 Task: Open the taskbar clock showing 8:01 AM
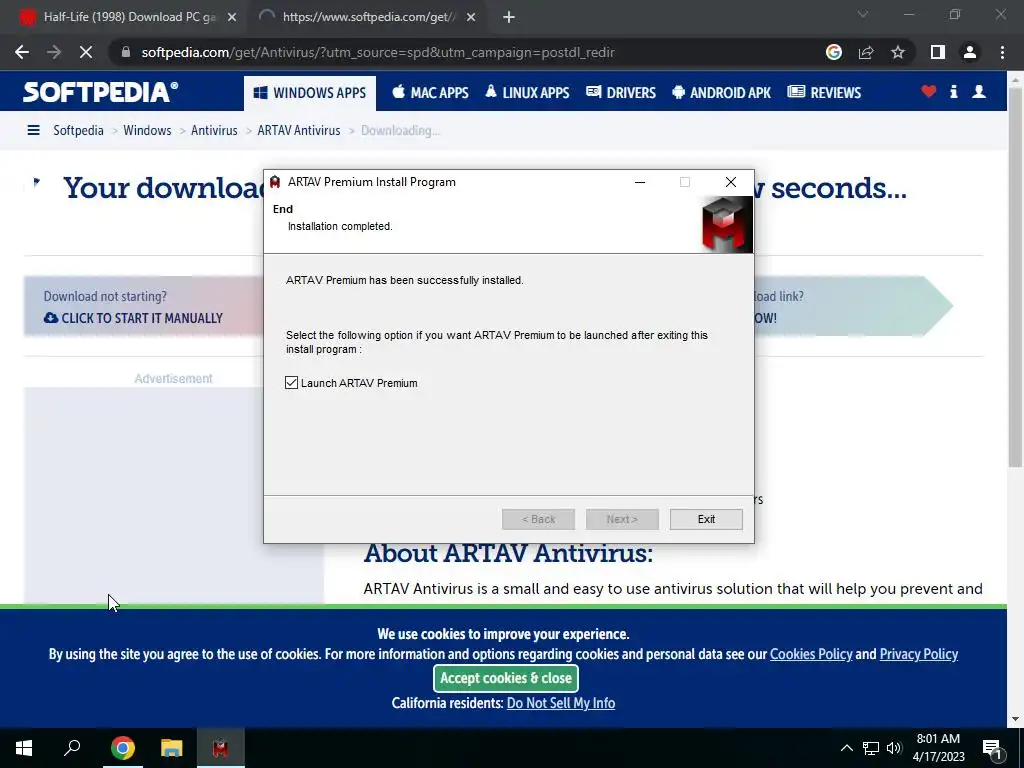[x=938, y=748]
